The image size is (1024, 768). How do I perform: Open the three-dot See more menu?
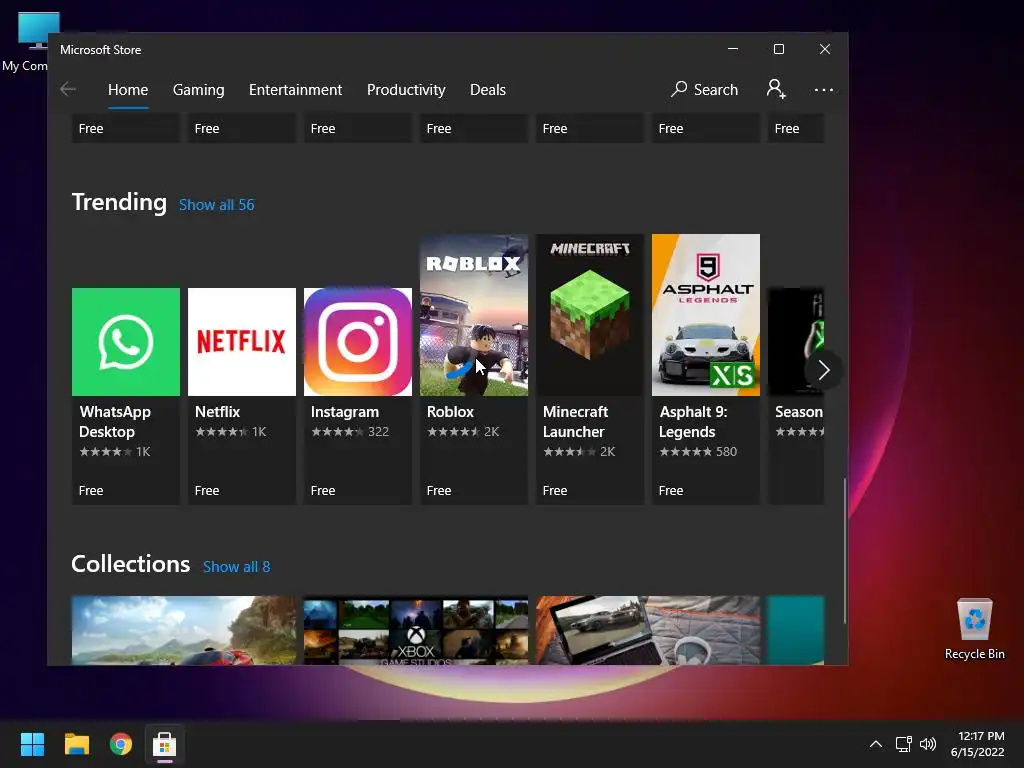[824, 89]
